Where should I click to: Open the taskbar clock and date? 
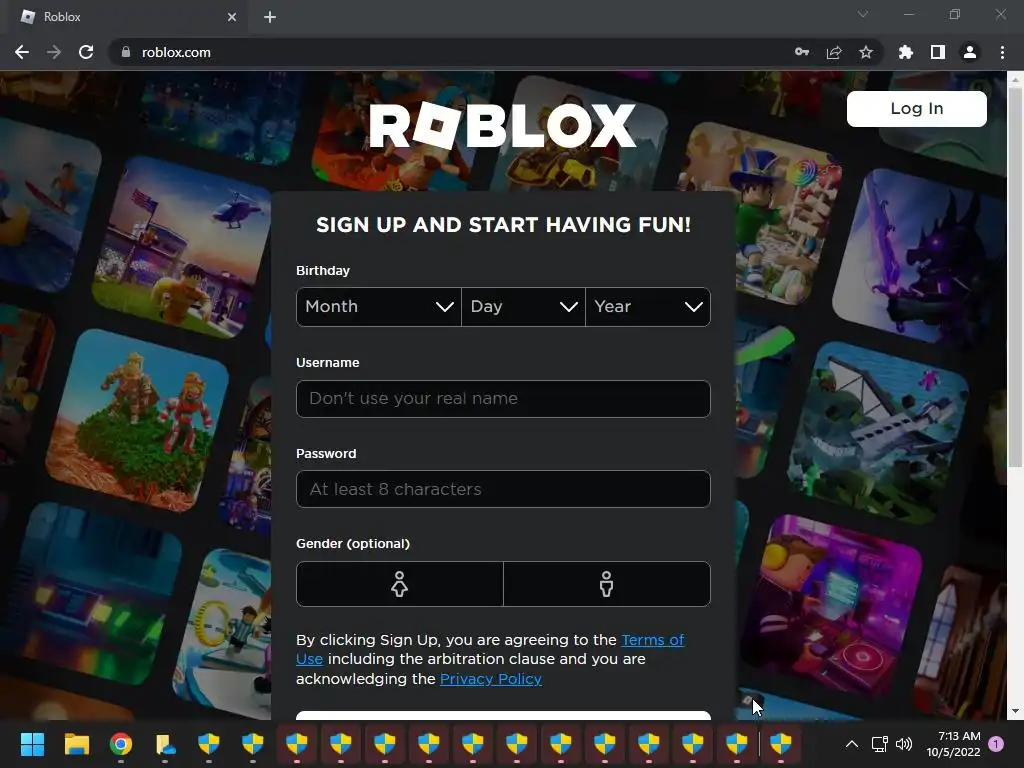953,744
